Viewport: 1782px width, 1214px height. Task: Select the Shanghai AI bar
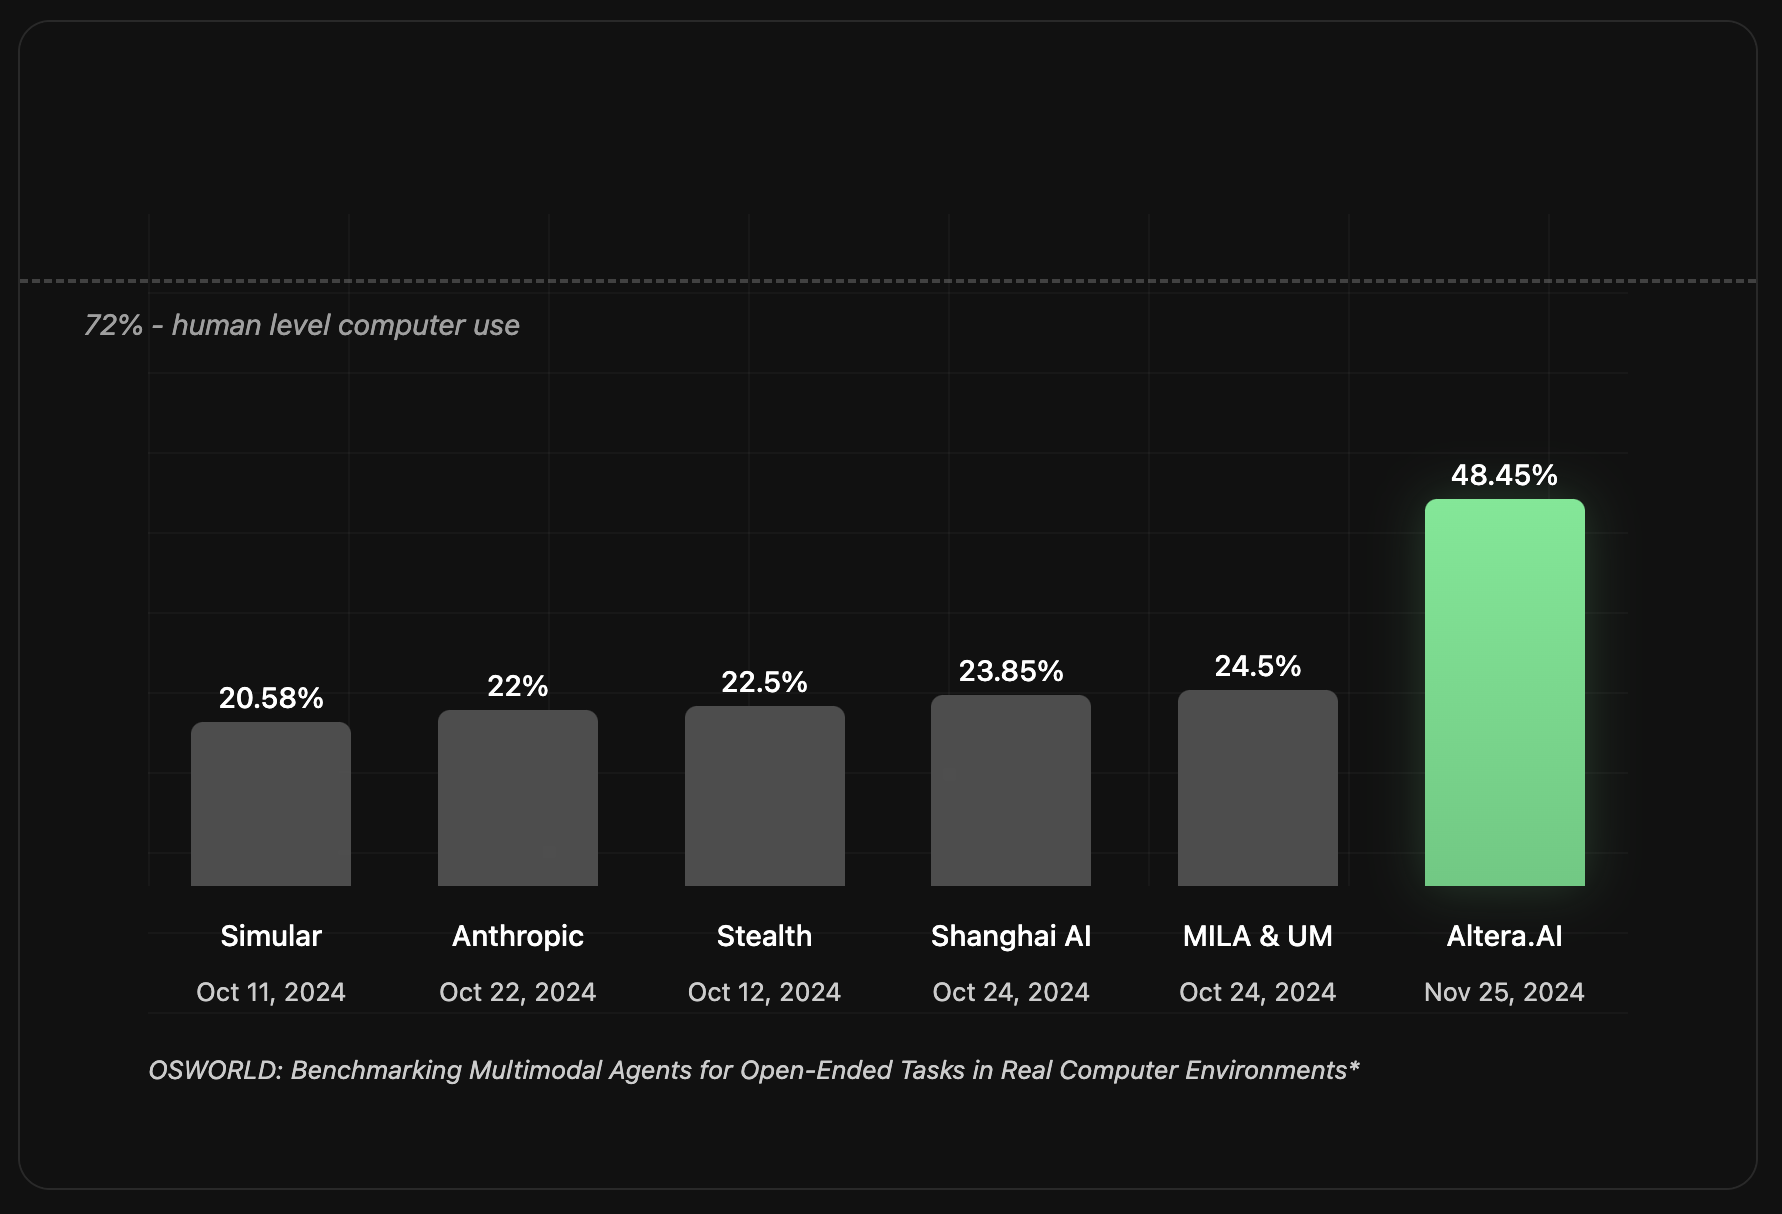coord(1011,790)
